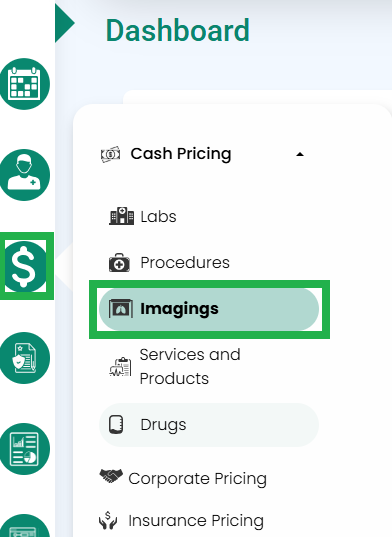The width and height of the screenshot is (392, 537).
Task: Open Corporate Pricing link
Action: (197, 478)
